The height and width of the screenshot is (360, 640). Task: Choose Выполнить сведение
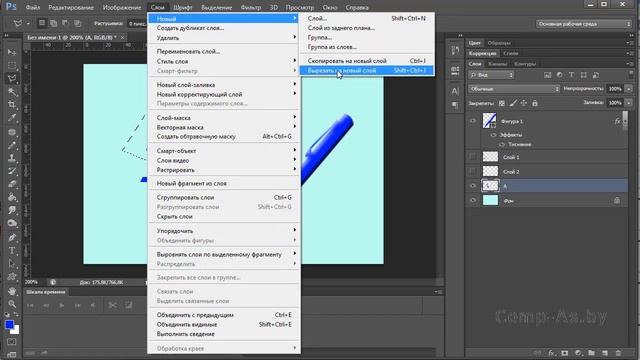pos(224,334)
